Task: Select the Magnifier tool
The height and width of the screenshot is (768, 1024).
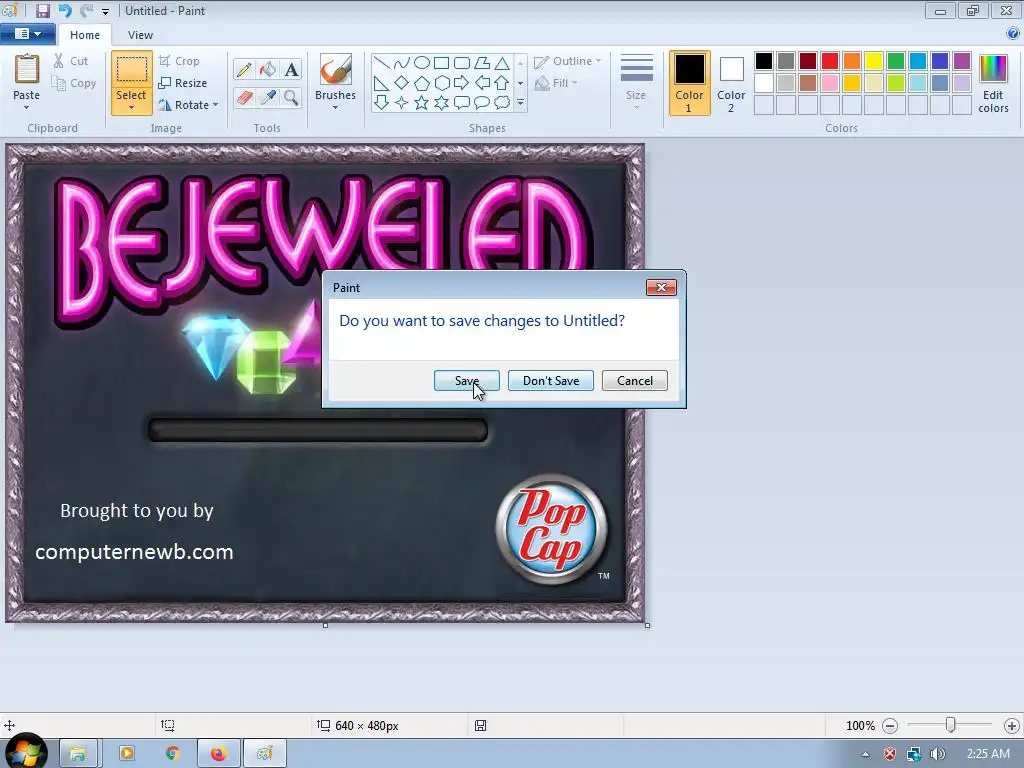Action: pyautogui.click(x=291, y=98)
